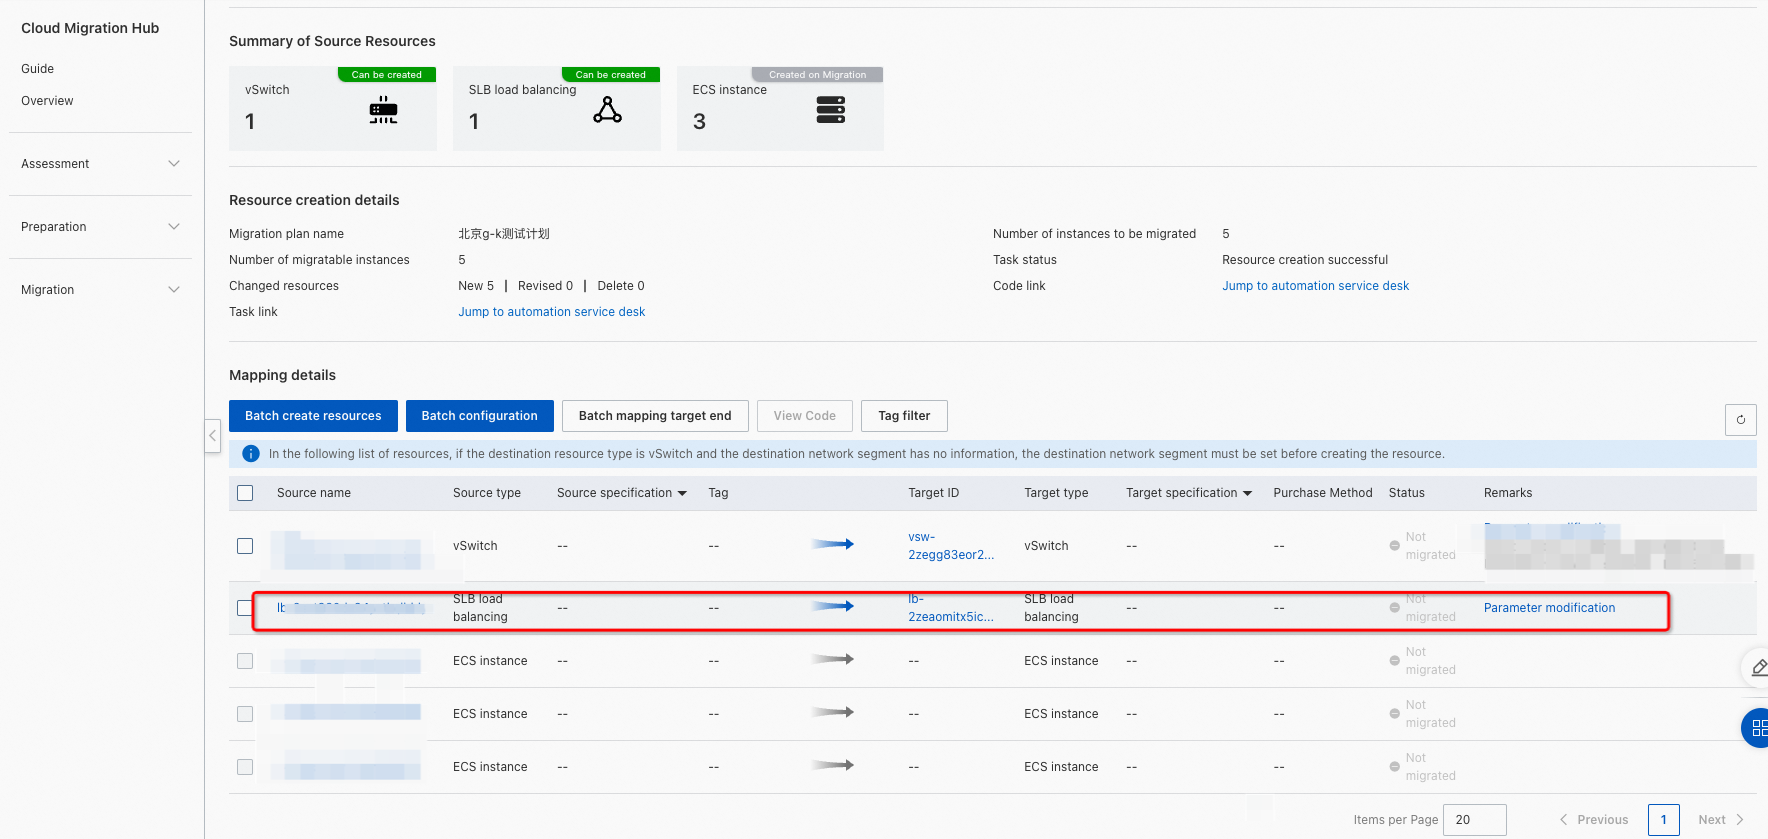Check the first ECS instance row checkbox
Image resolution: width=1768 pixels, height=839 pixels.
pyautogui.click(x=245, y=661)
